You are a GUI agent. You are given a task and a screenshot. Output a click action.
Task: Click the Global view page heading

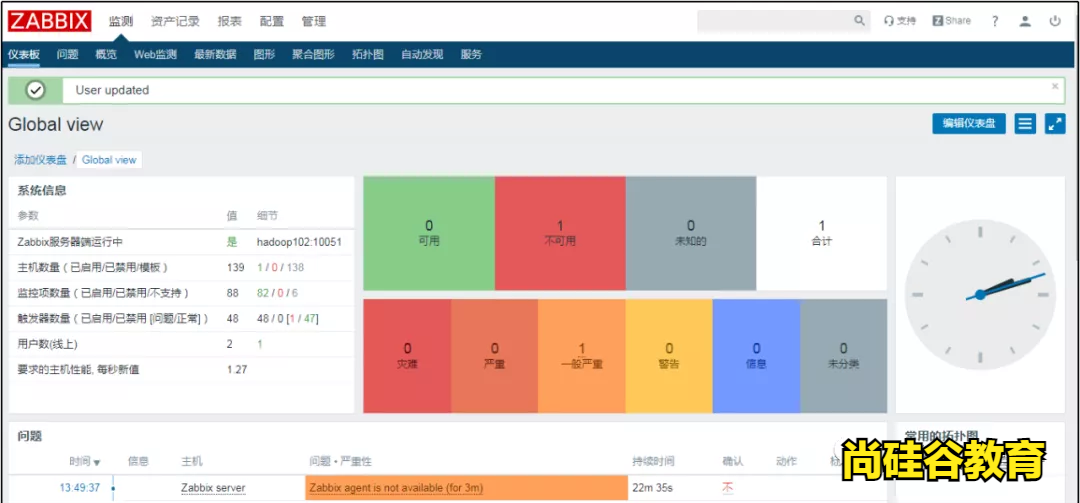pos(56,124)
